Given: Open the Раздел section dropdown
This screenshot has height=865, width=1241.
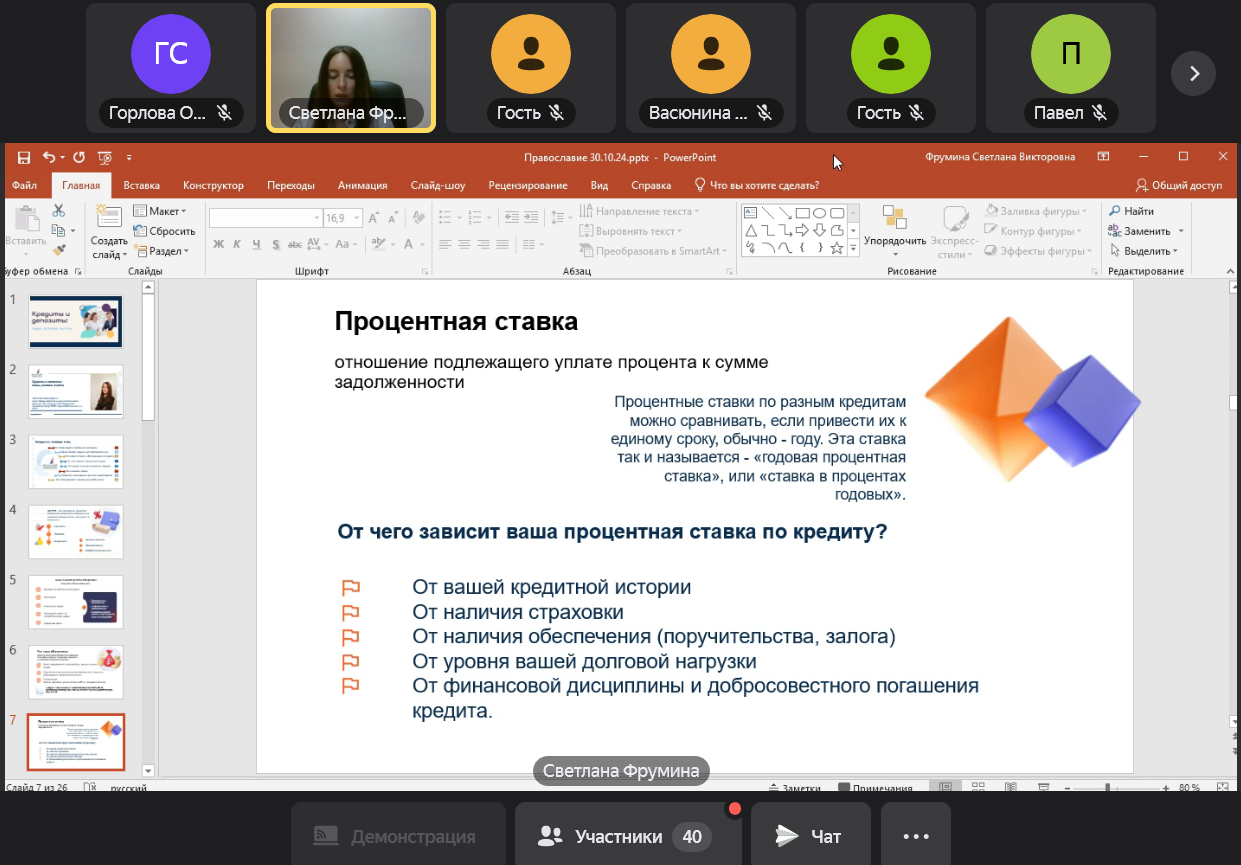Looking at the screenshot, I should 163,251.
